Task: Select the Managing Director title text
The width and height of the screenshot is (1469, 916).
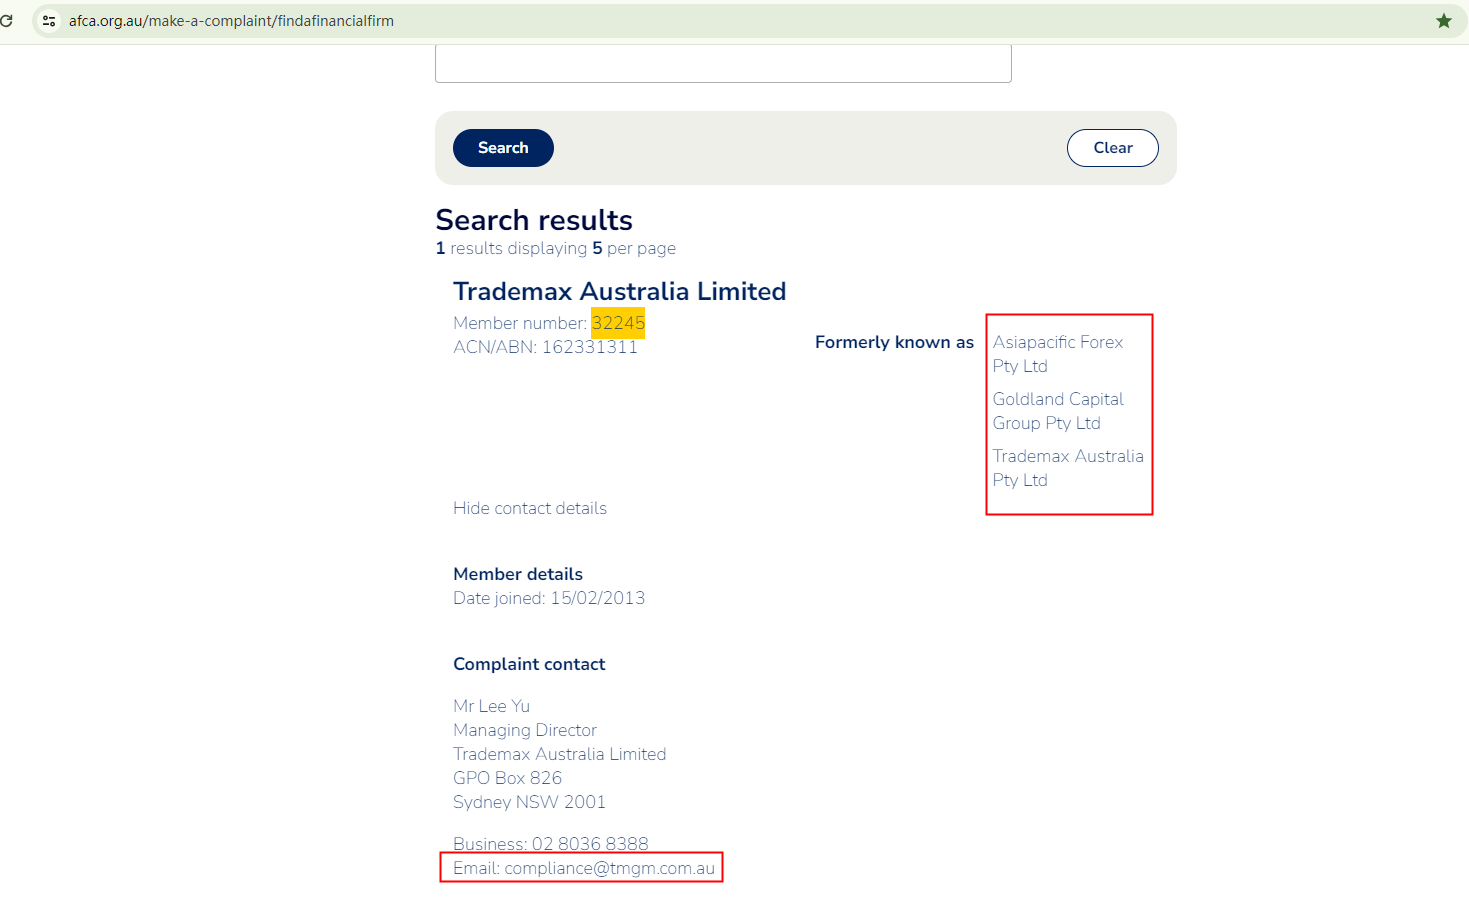Action: coord(525,730)
